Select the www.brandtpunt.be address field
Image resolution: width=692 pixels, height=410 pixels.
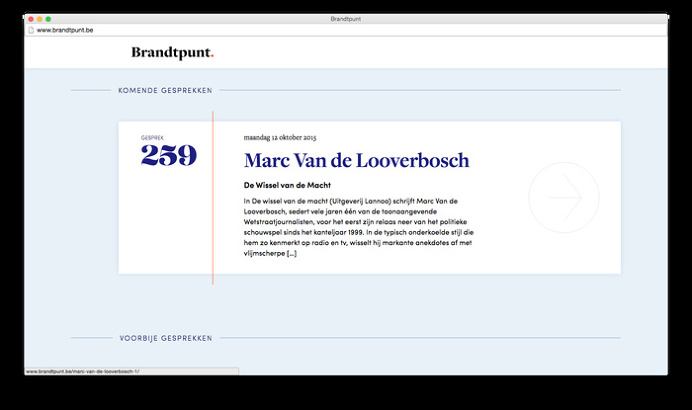coord(346,30)
